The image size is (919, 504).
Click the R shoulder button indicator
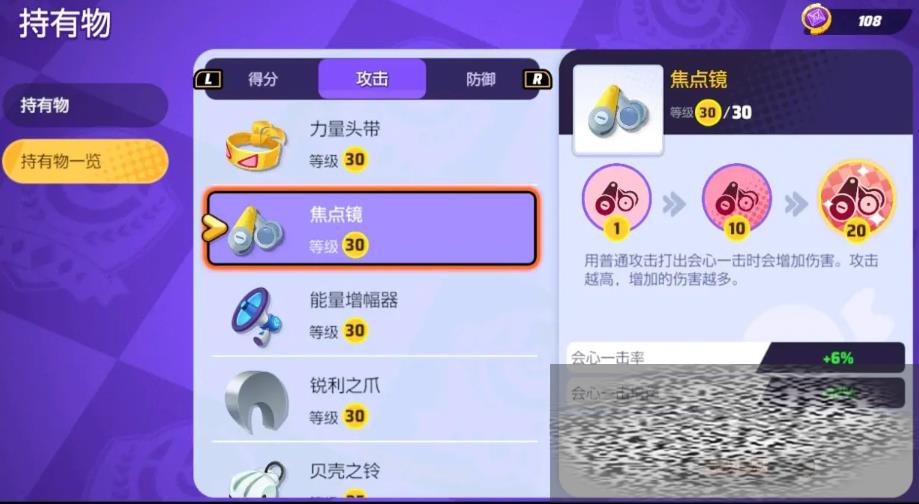tap(537, 79)
